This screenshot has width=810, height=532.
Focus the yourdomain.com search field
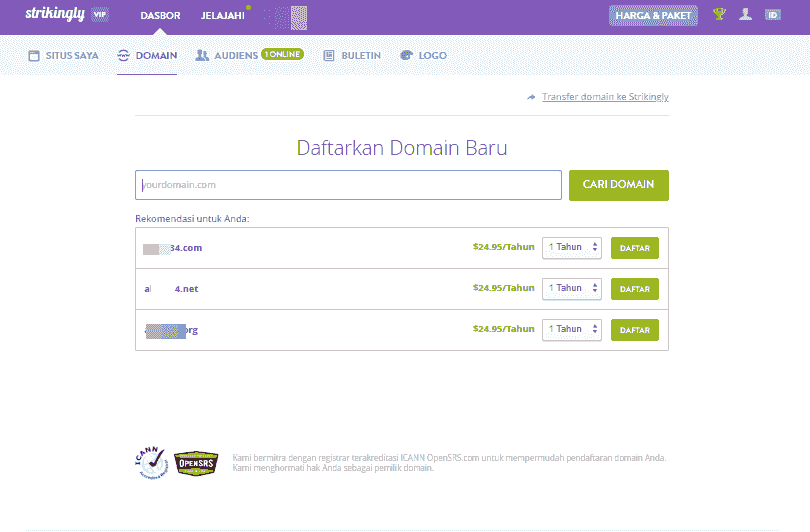click(x=348, y=185)
